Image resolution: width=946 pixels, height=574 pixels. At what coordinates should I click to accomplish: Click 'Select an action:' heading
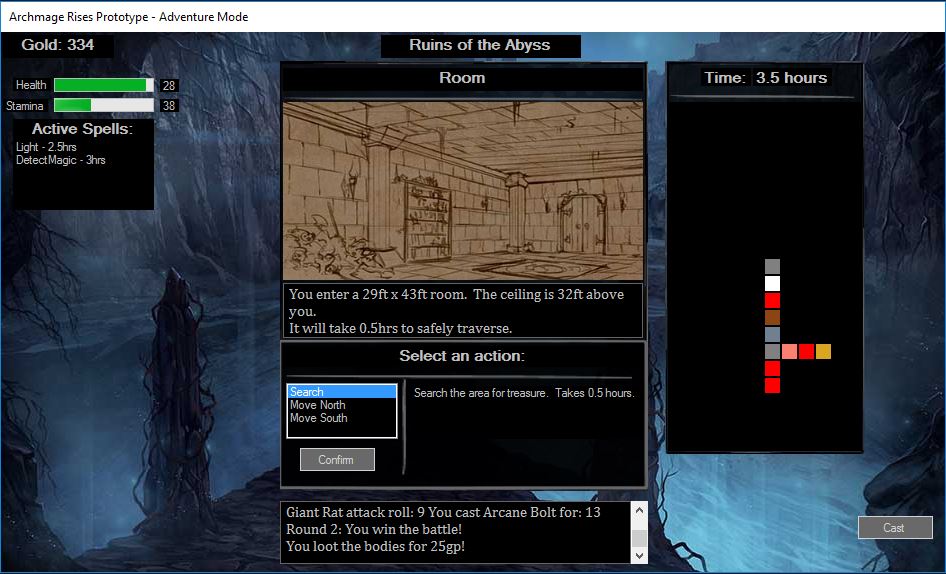(462, 356)
